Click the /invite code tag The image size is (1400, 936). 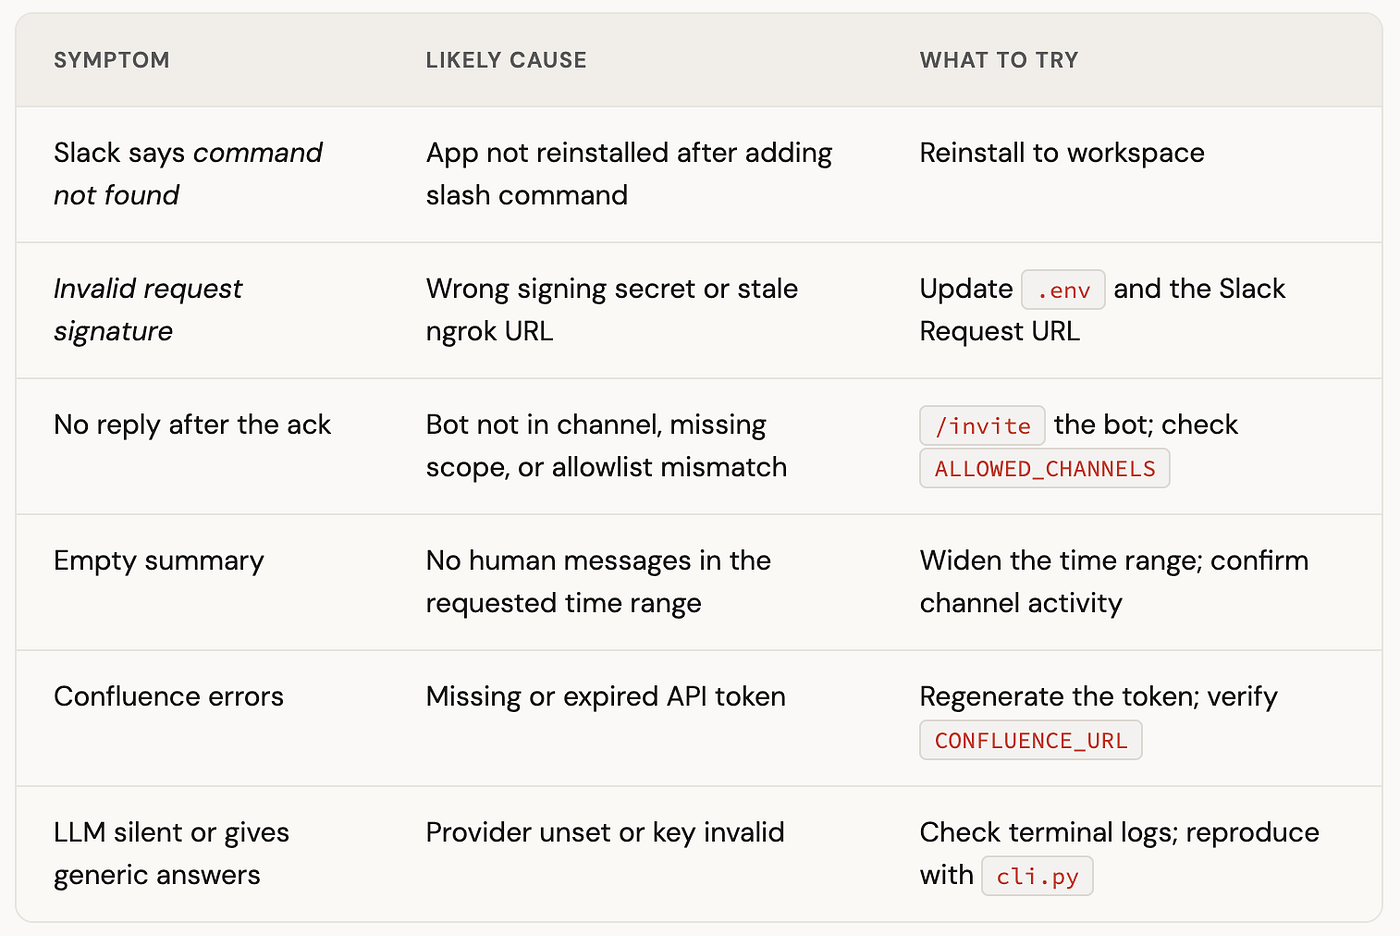point(982,426)
